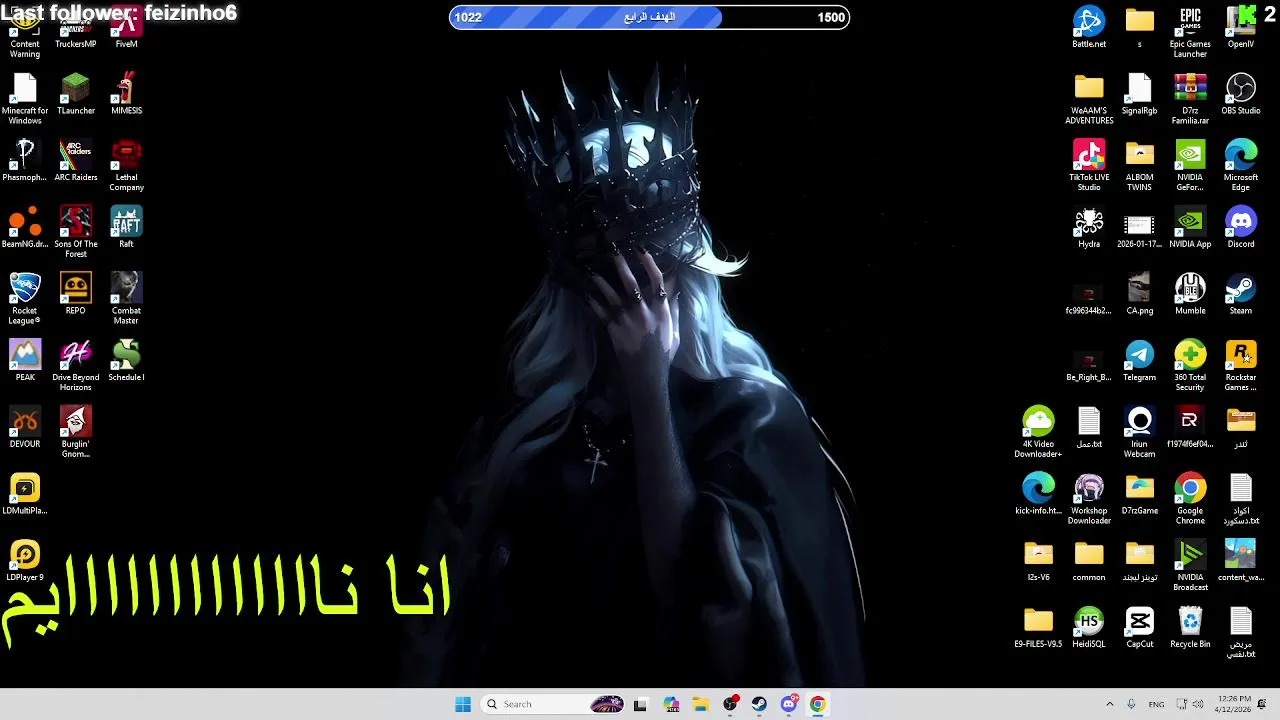Image resolution: width=1280 pixels, height=720 pixels.
Task: Launch ARC Raiders from the desktop
Action: point(76,161)
